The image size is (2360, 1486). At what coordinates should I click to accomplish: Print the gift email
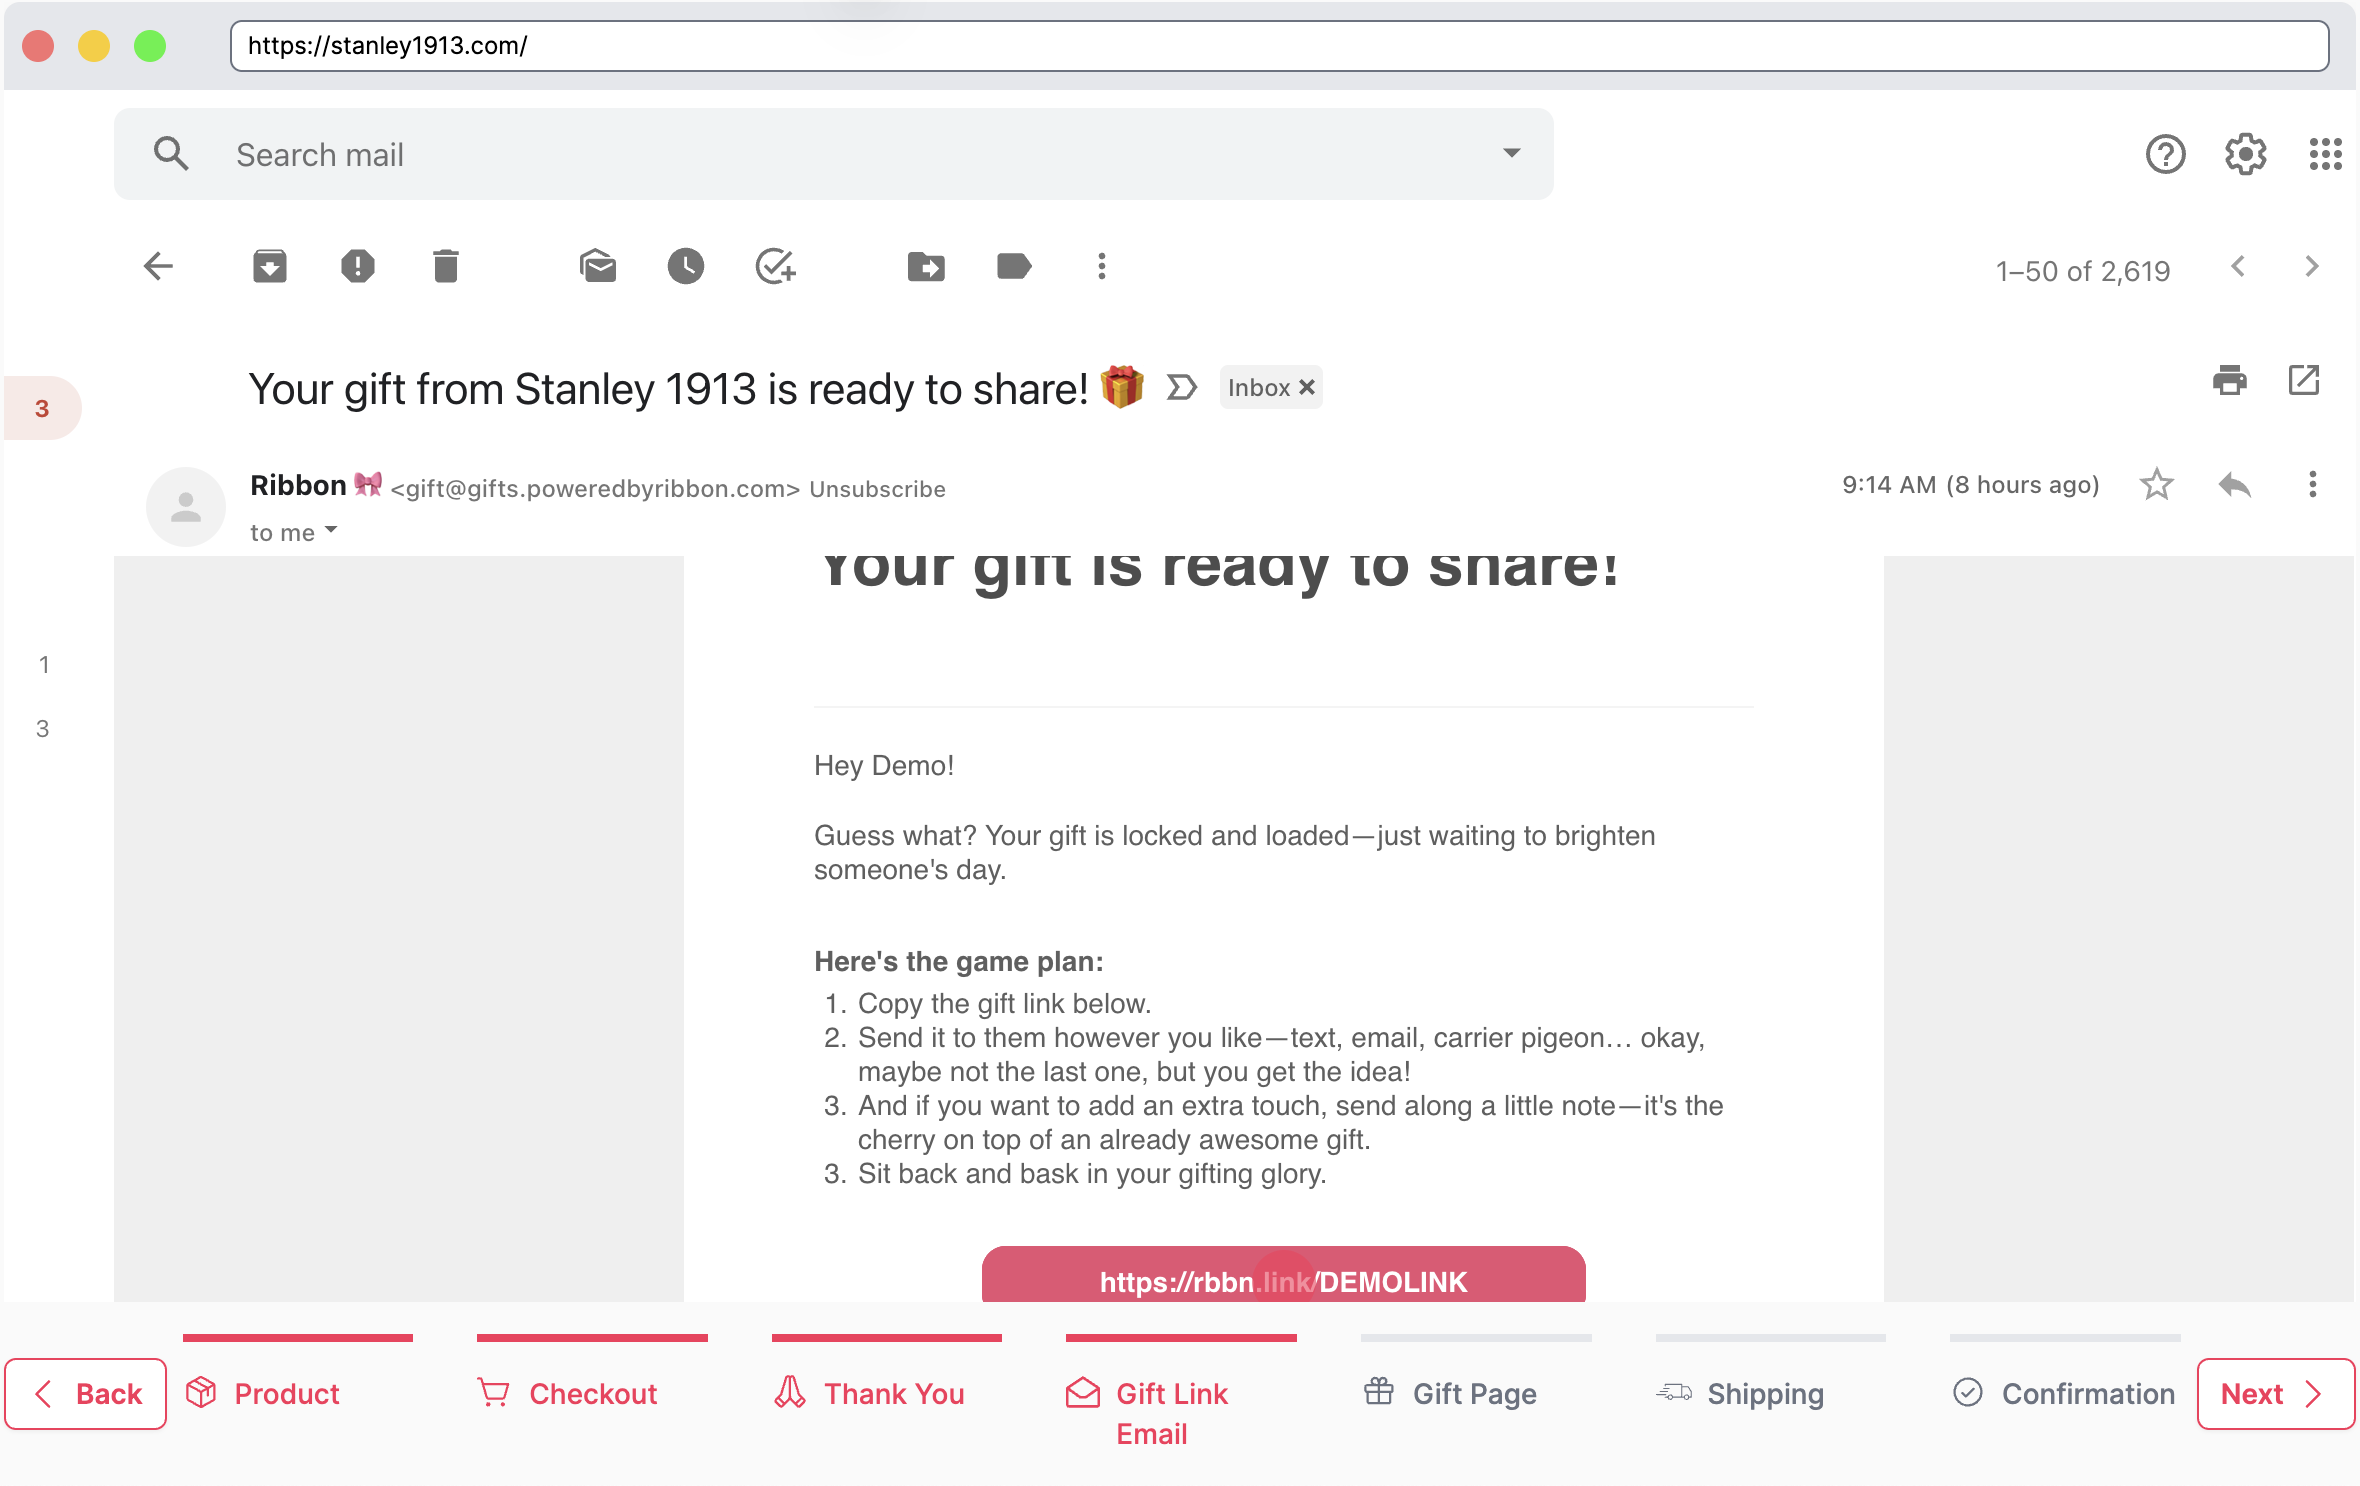[2228, 381]
